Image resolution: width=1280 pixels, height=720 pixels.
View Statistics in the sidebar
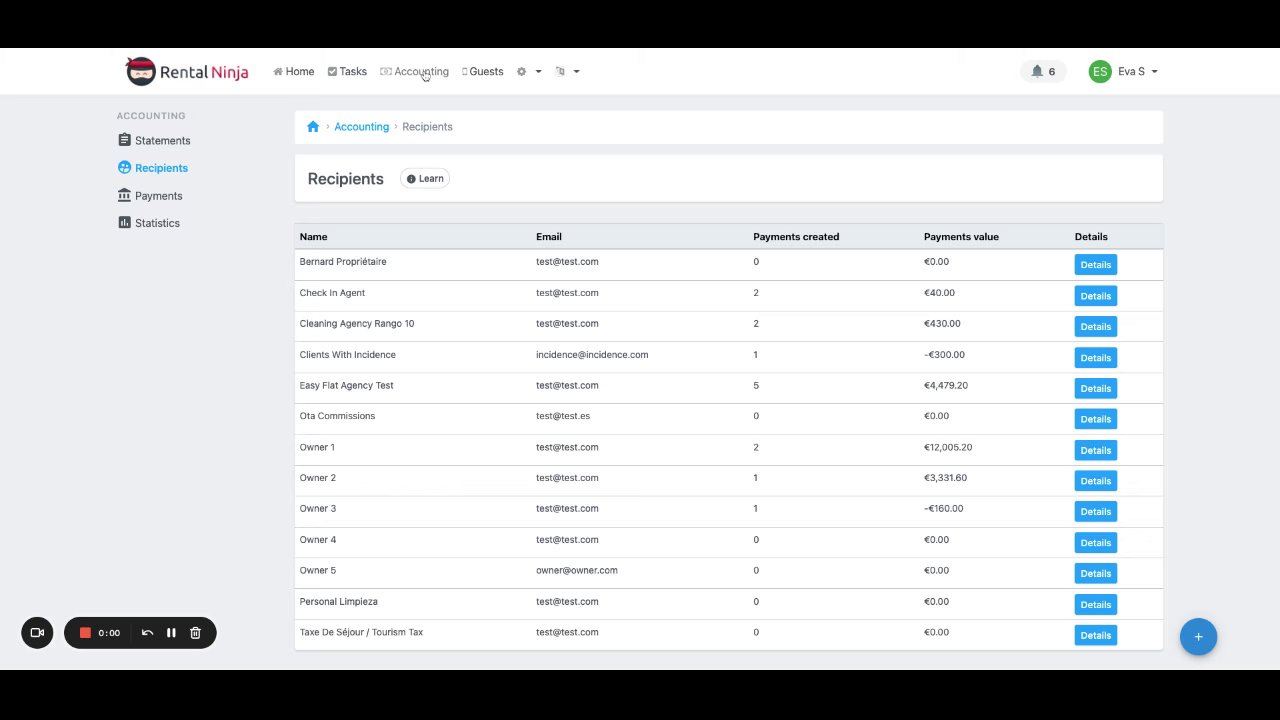point(149,223)
